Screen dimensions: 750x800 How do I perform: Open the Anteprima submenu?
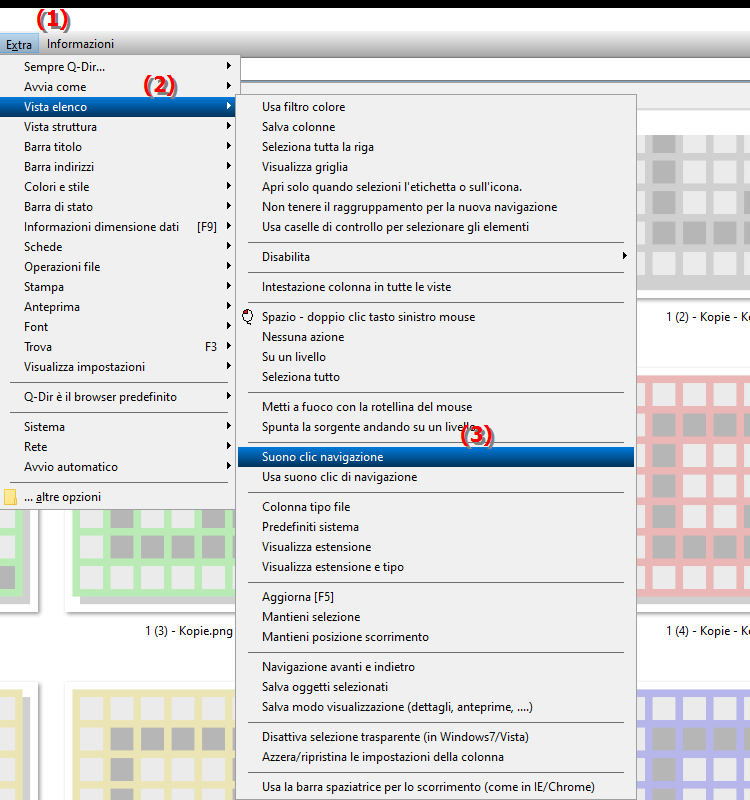[x=117, y=307]
